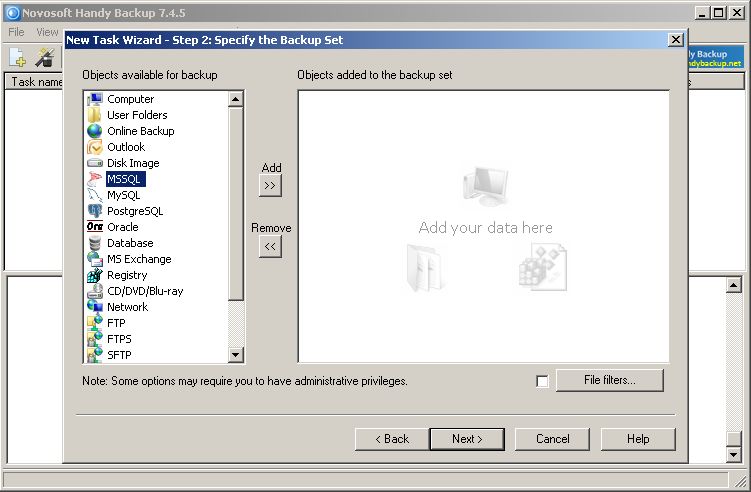This screenshot has height=492, width=751.
Task: Select User Folders entry
Action: (x=137, y=115)
